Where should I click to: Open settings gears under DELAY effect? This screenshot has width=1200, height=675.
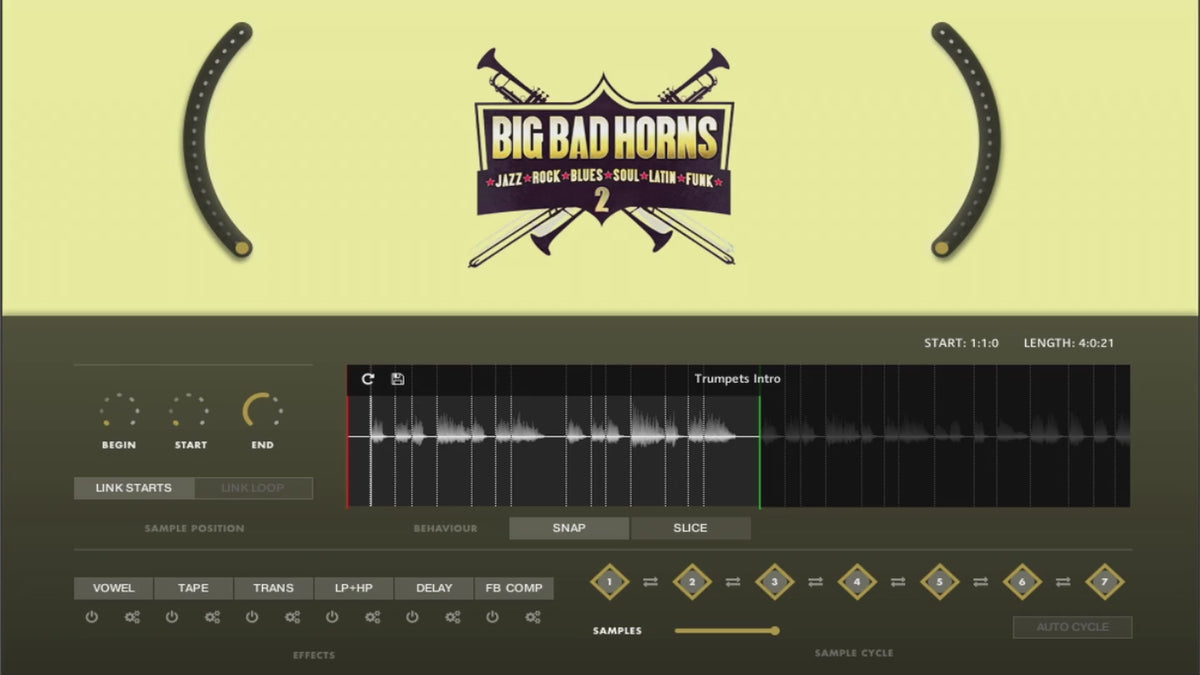[452, 617]
